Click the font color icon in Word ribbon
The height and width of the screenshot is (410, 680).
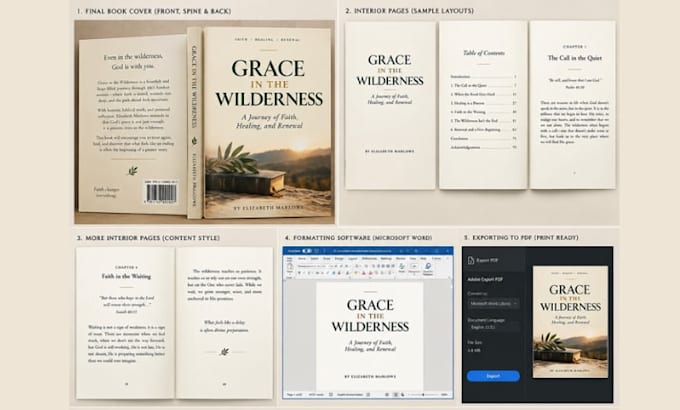pos(363,273)
